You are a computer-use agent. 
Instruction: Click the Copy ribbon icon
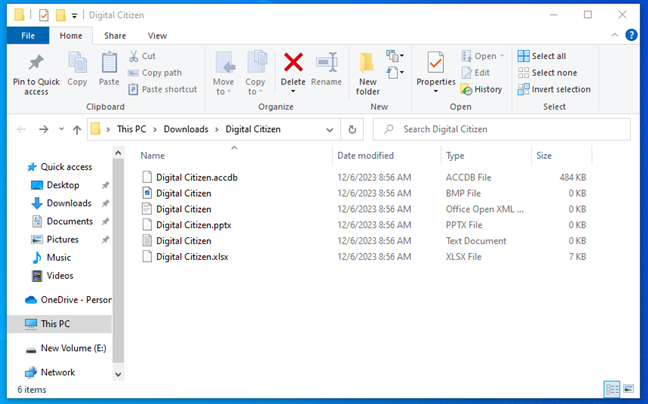(x=77, y=63)
